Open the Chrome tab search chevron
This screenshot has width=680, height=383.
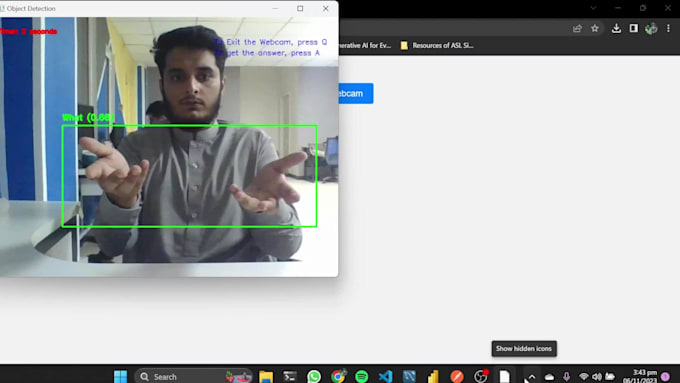[593, 8]
